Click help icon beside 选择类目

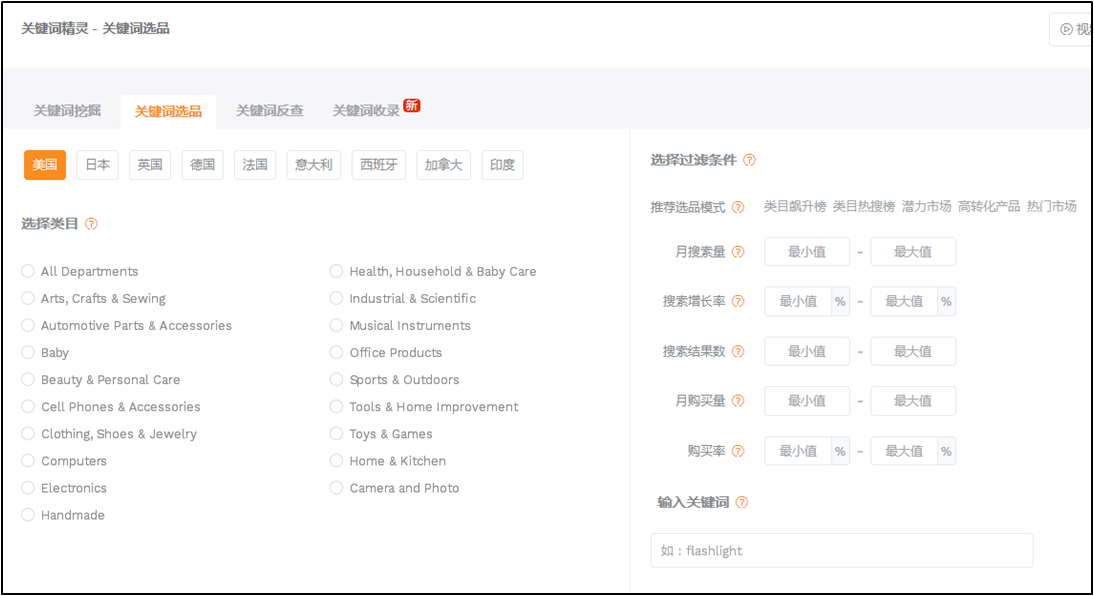click(91, 224)
